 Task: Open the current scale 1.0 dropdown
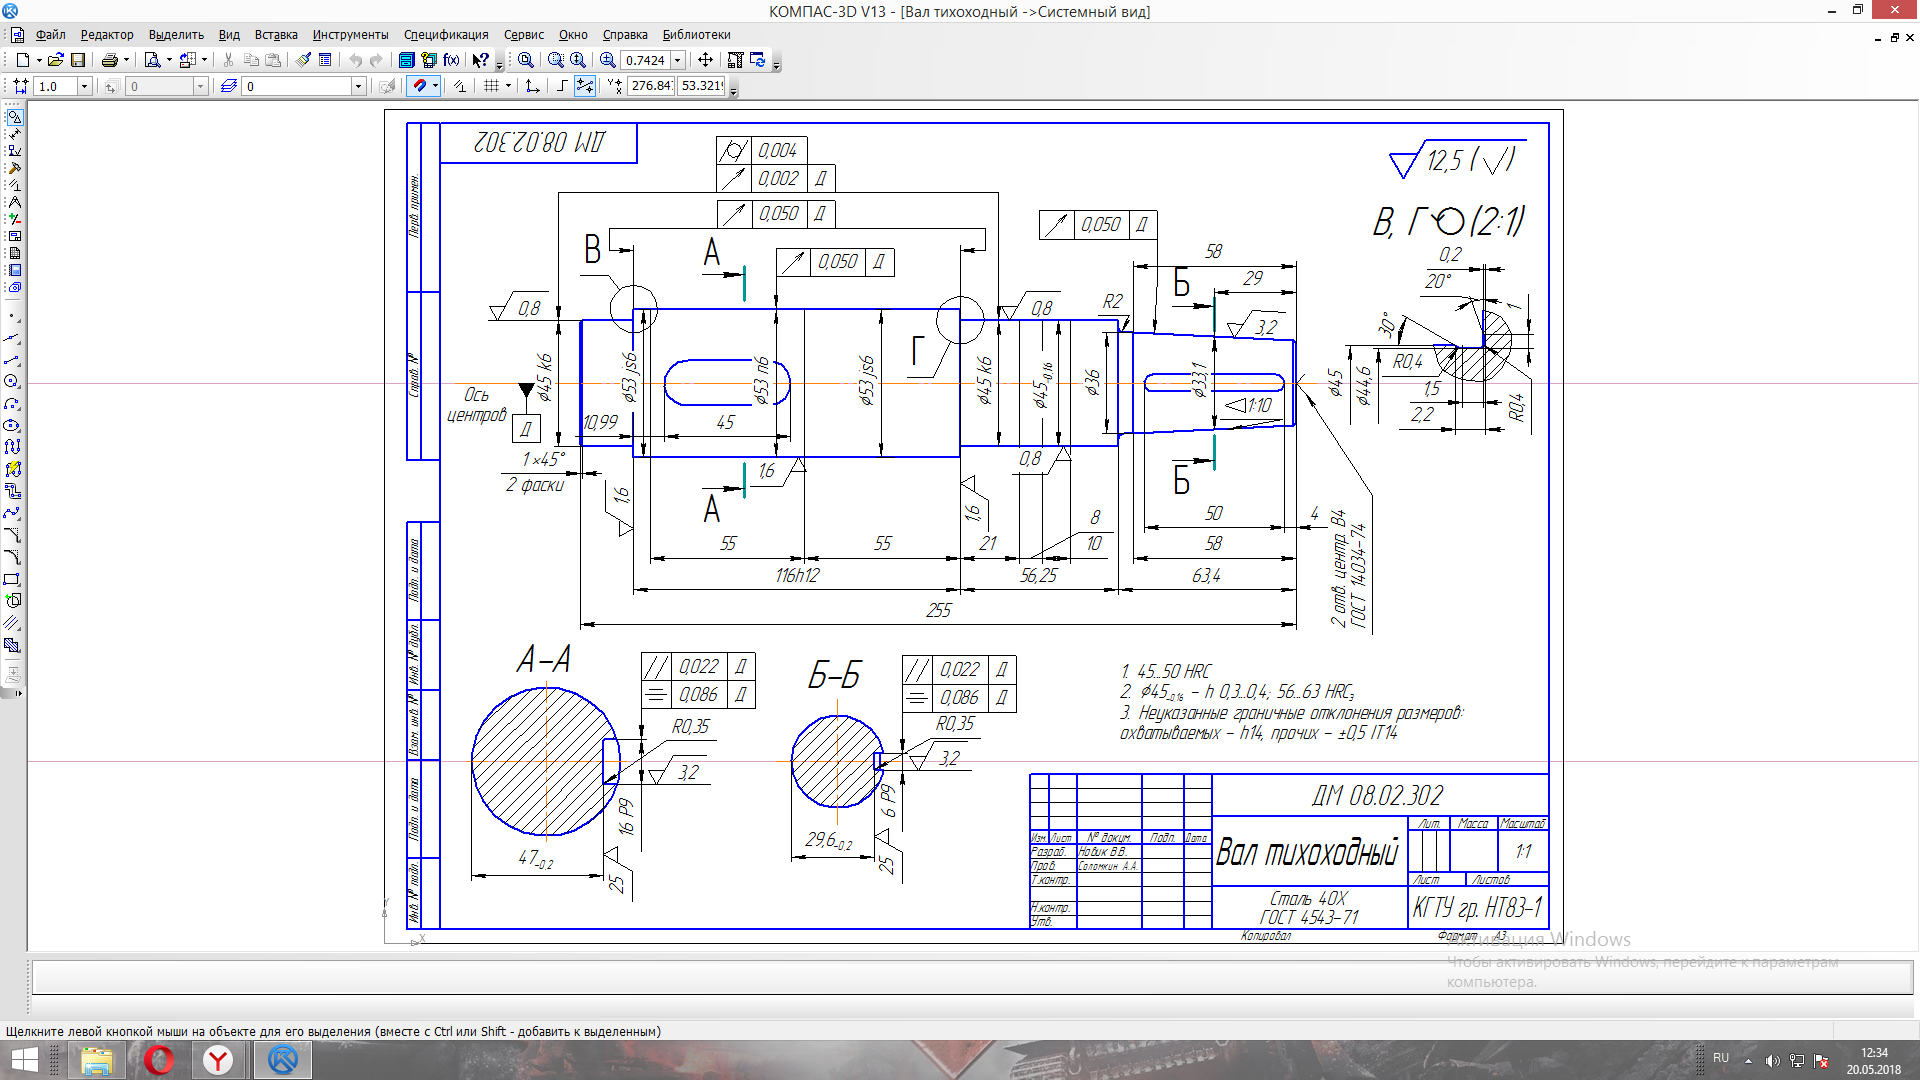84,87
